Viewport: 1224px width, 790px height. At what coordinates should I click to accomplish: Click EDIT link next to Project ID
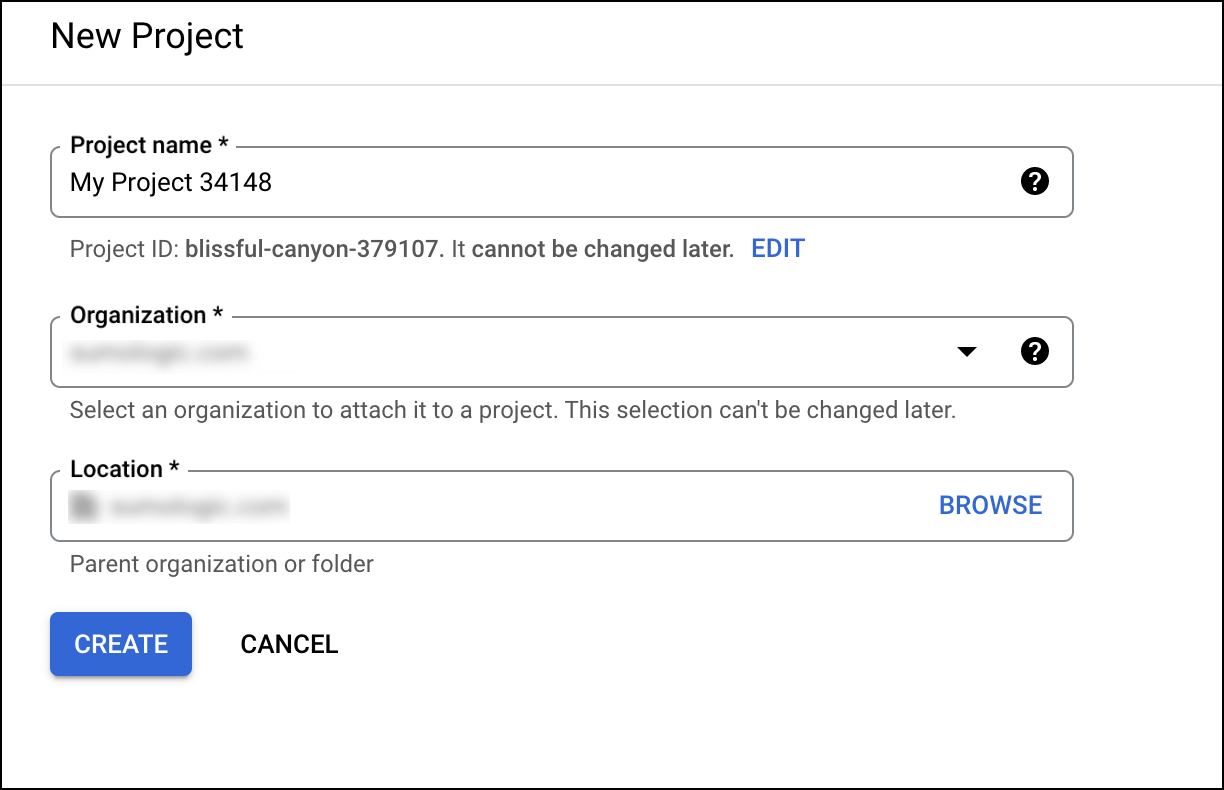[778, 248]
